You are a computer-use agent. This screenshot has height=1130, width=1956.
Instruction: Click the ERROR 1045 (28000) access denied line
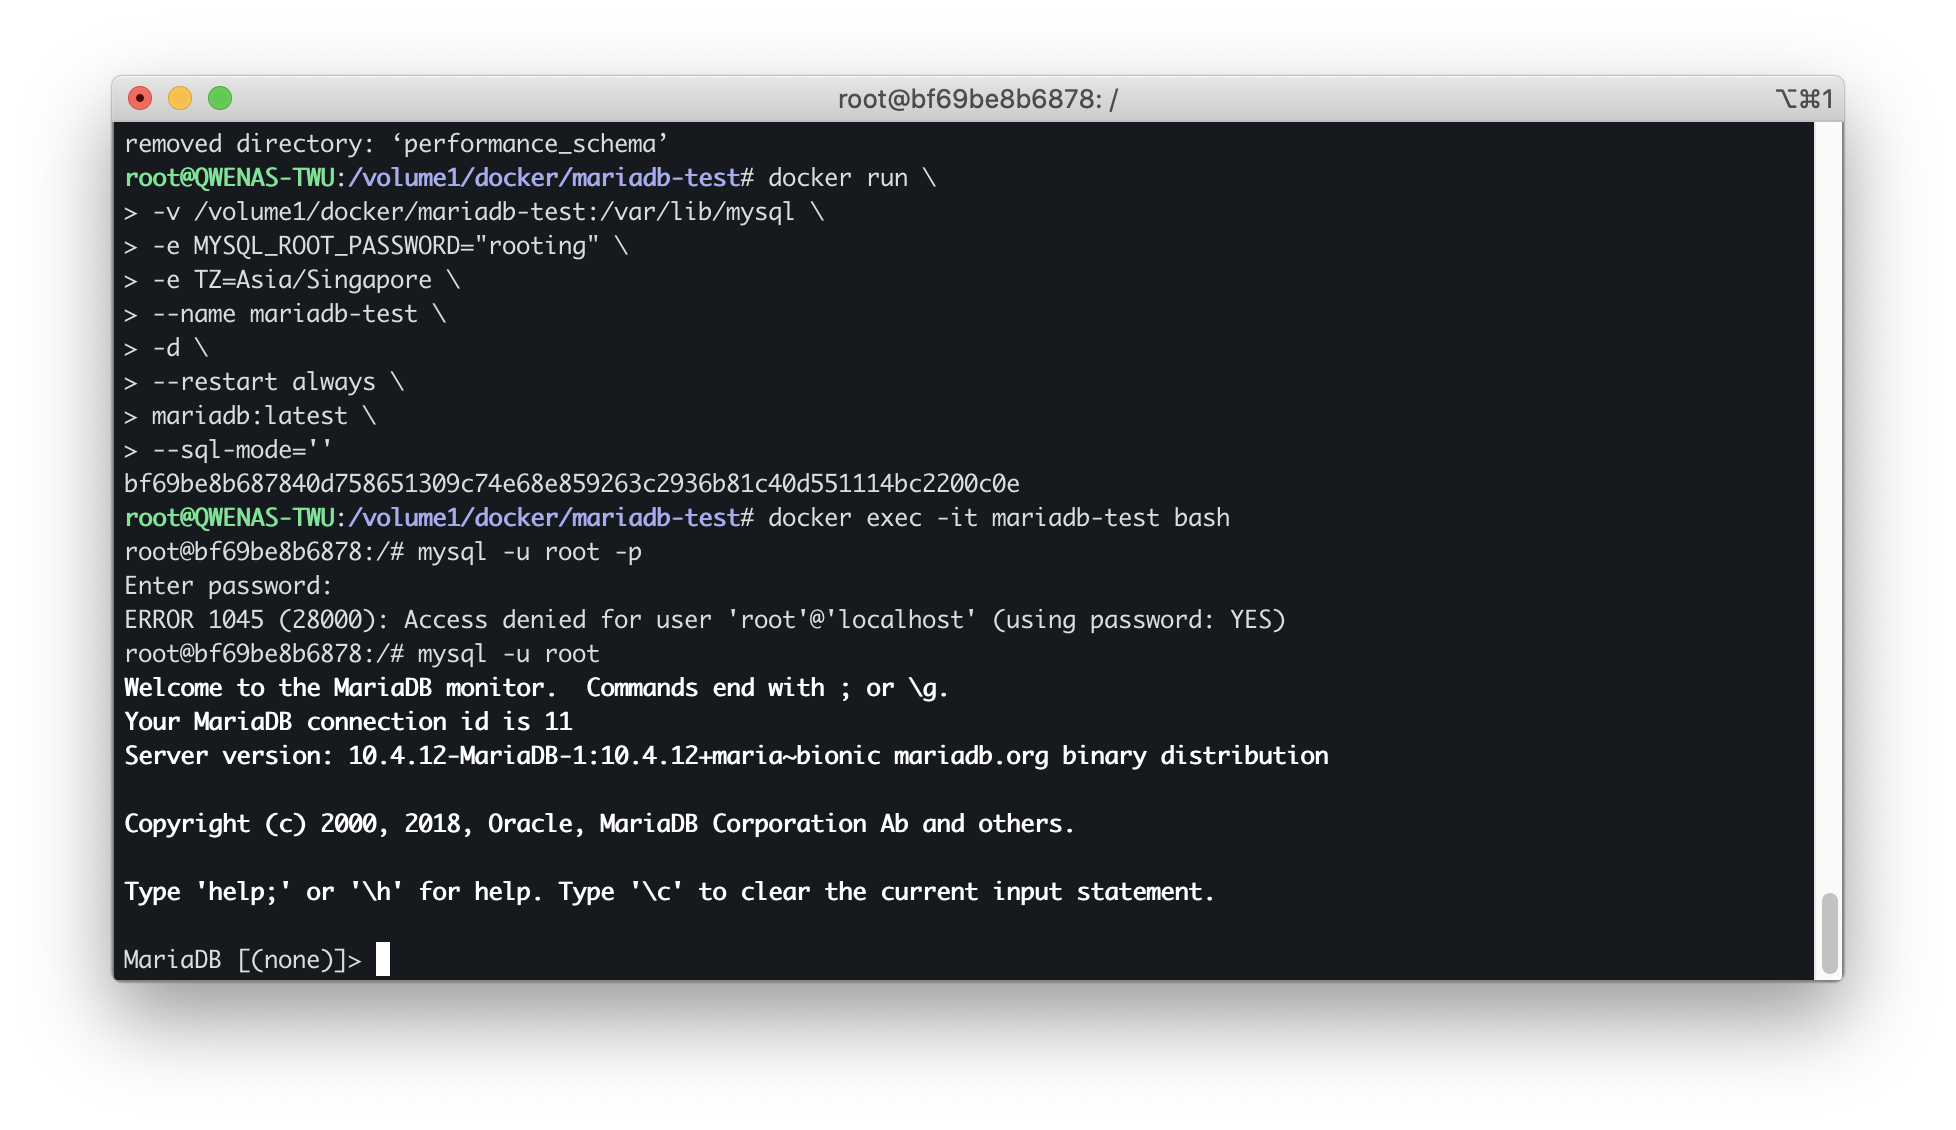[705, 620]
